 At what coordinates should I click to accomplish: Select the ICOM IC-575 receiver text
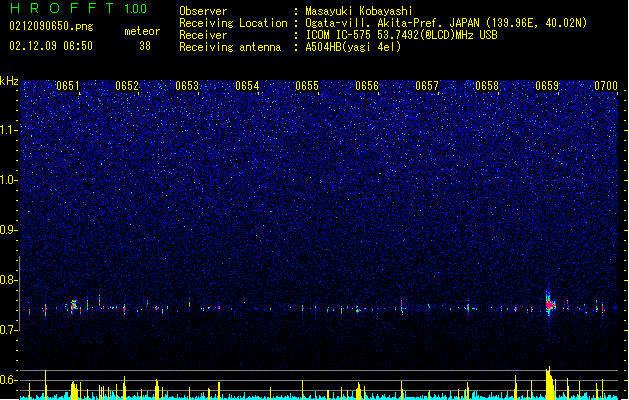coord(401,35)
